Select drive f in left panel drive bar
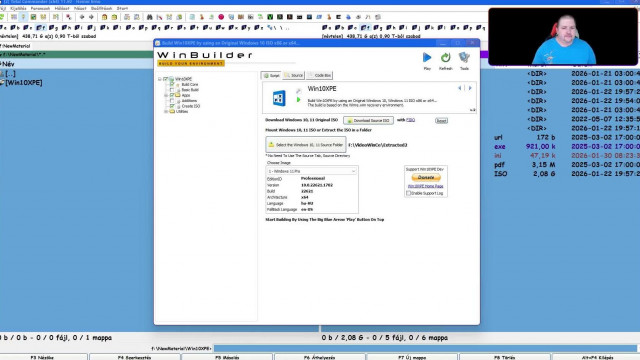The height and width of the screenshot is (360, 640). (x=41, y=28)
